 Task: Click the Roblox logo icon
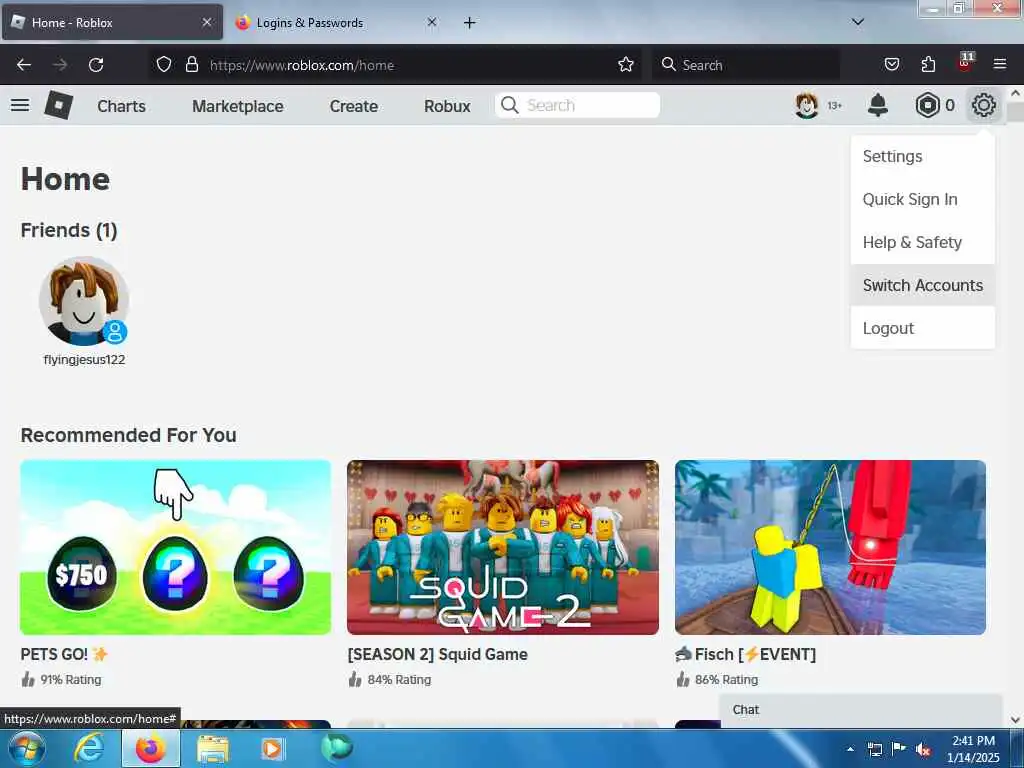58,105
